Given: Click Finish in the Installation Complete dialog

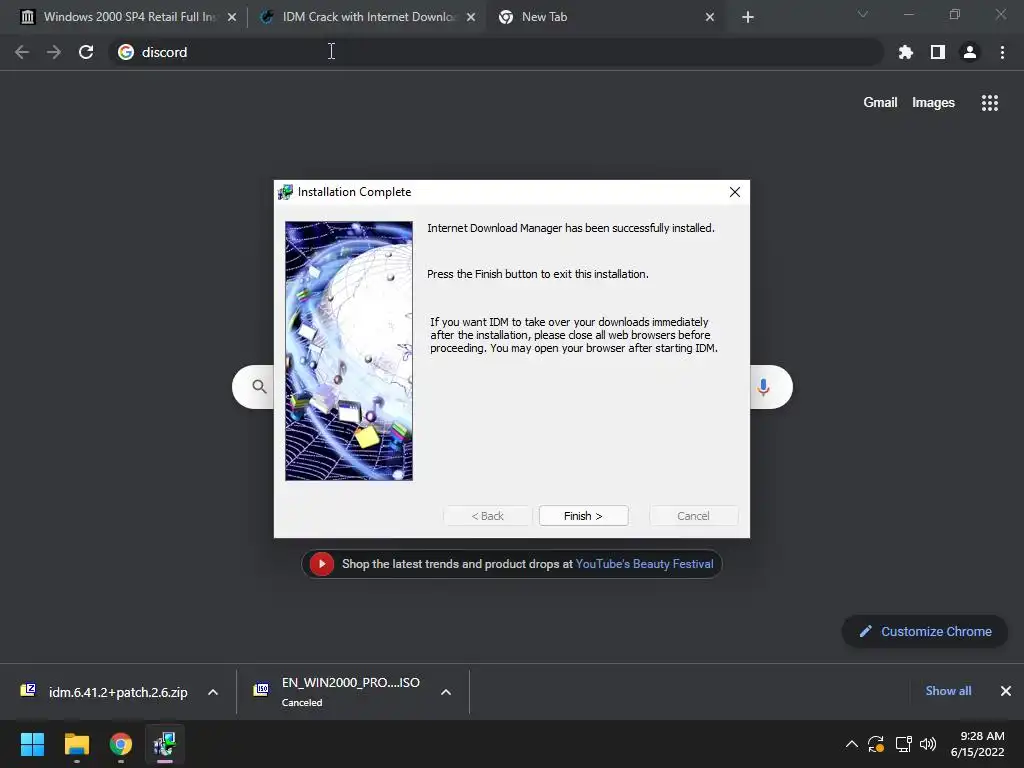Looking at the screenshot, I should (583, 516).
